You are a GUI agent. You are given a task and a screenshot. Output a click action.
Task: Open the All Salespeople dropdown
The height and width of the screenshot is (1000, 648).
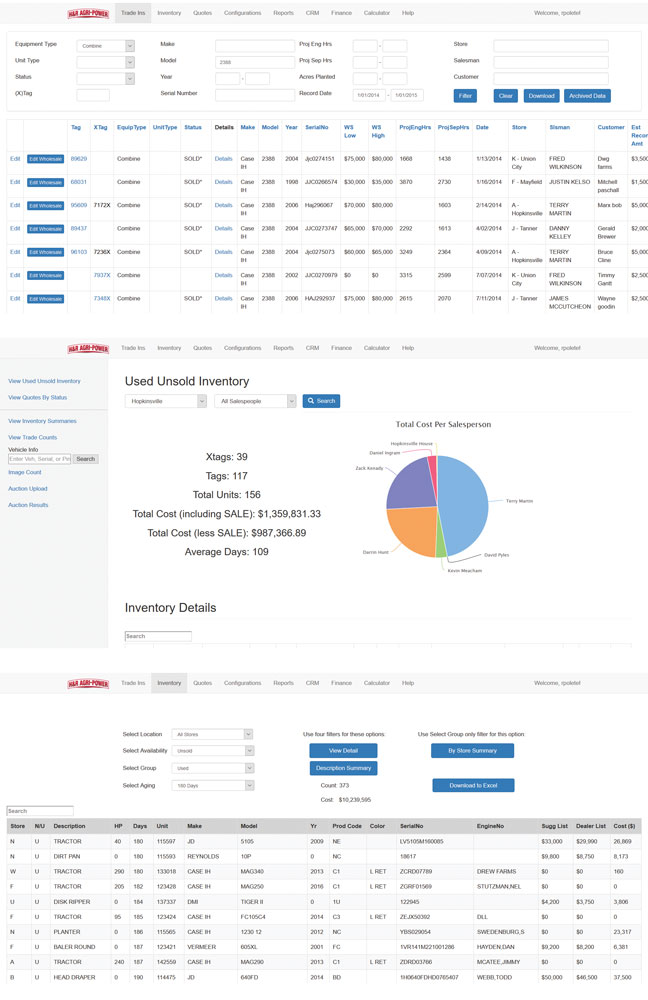click(x=255, y=401)
